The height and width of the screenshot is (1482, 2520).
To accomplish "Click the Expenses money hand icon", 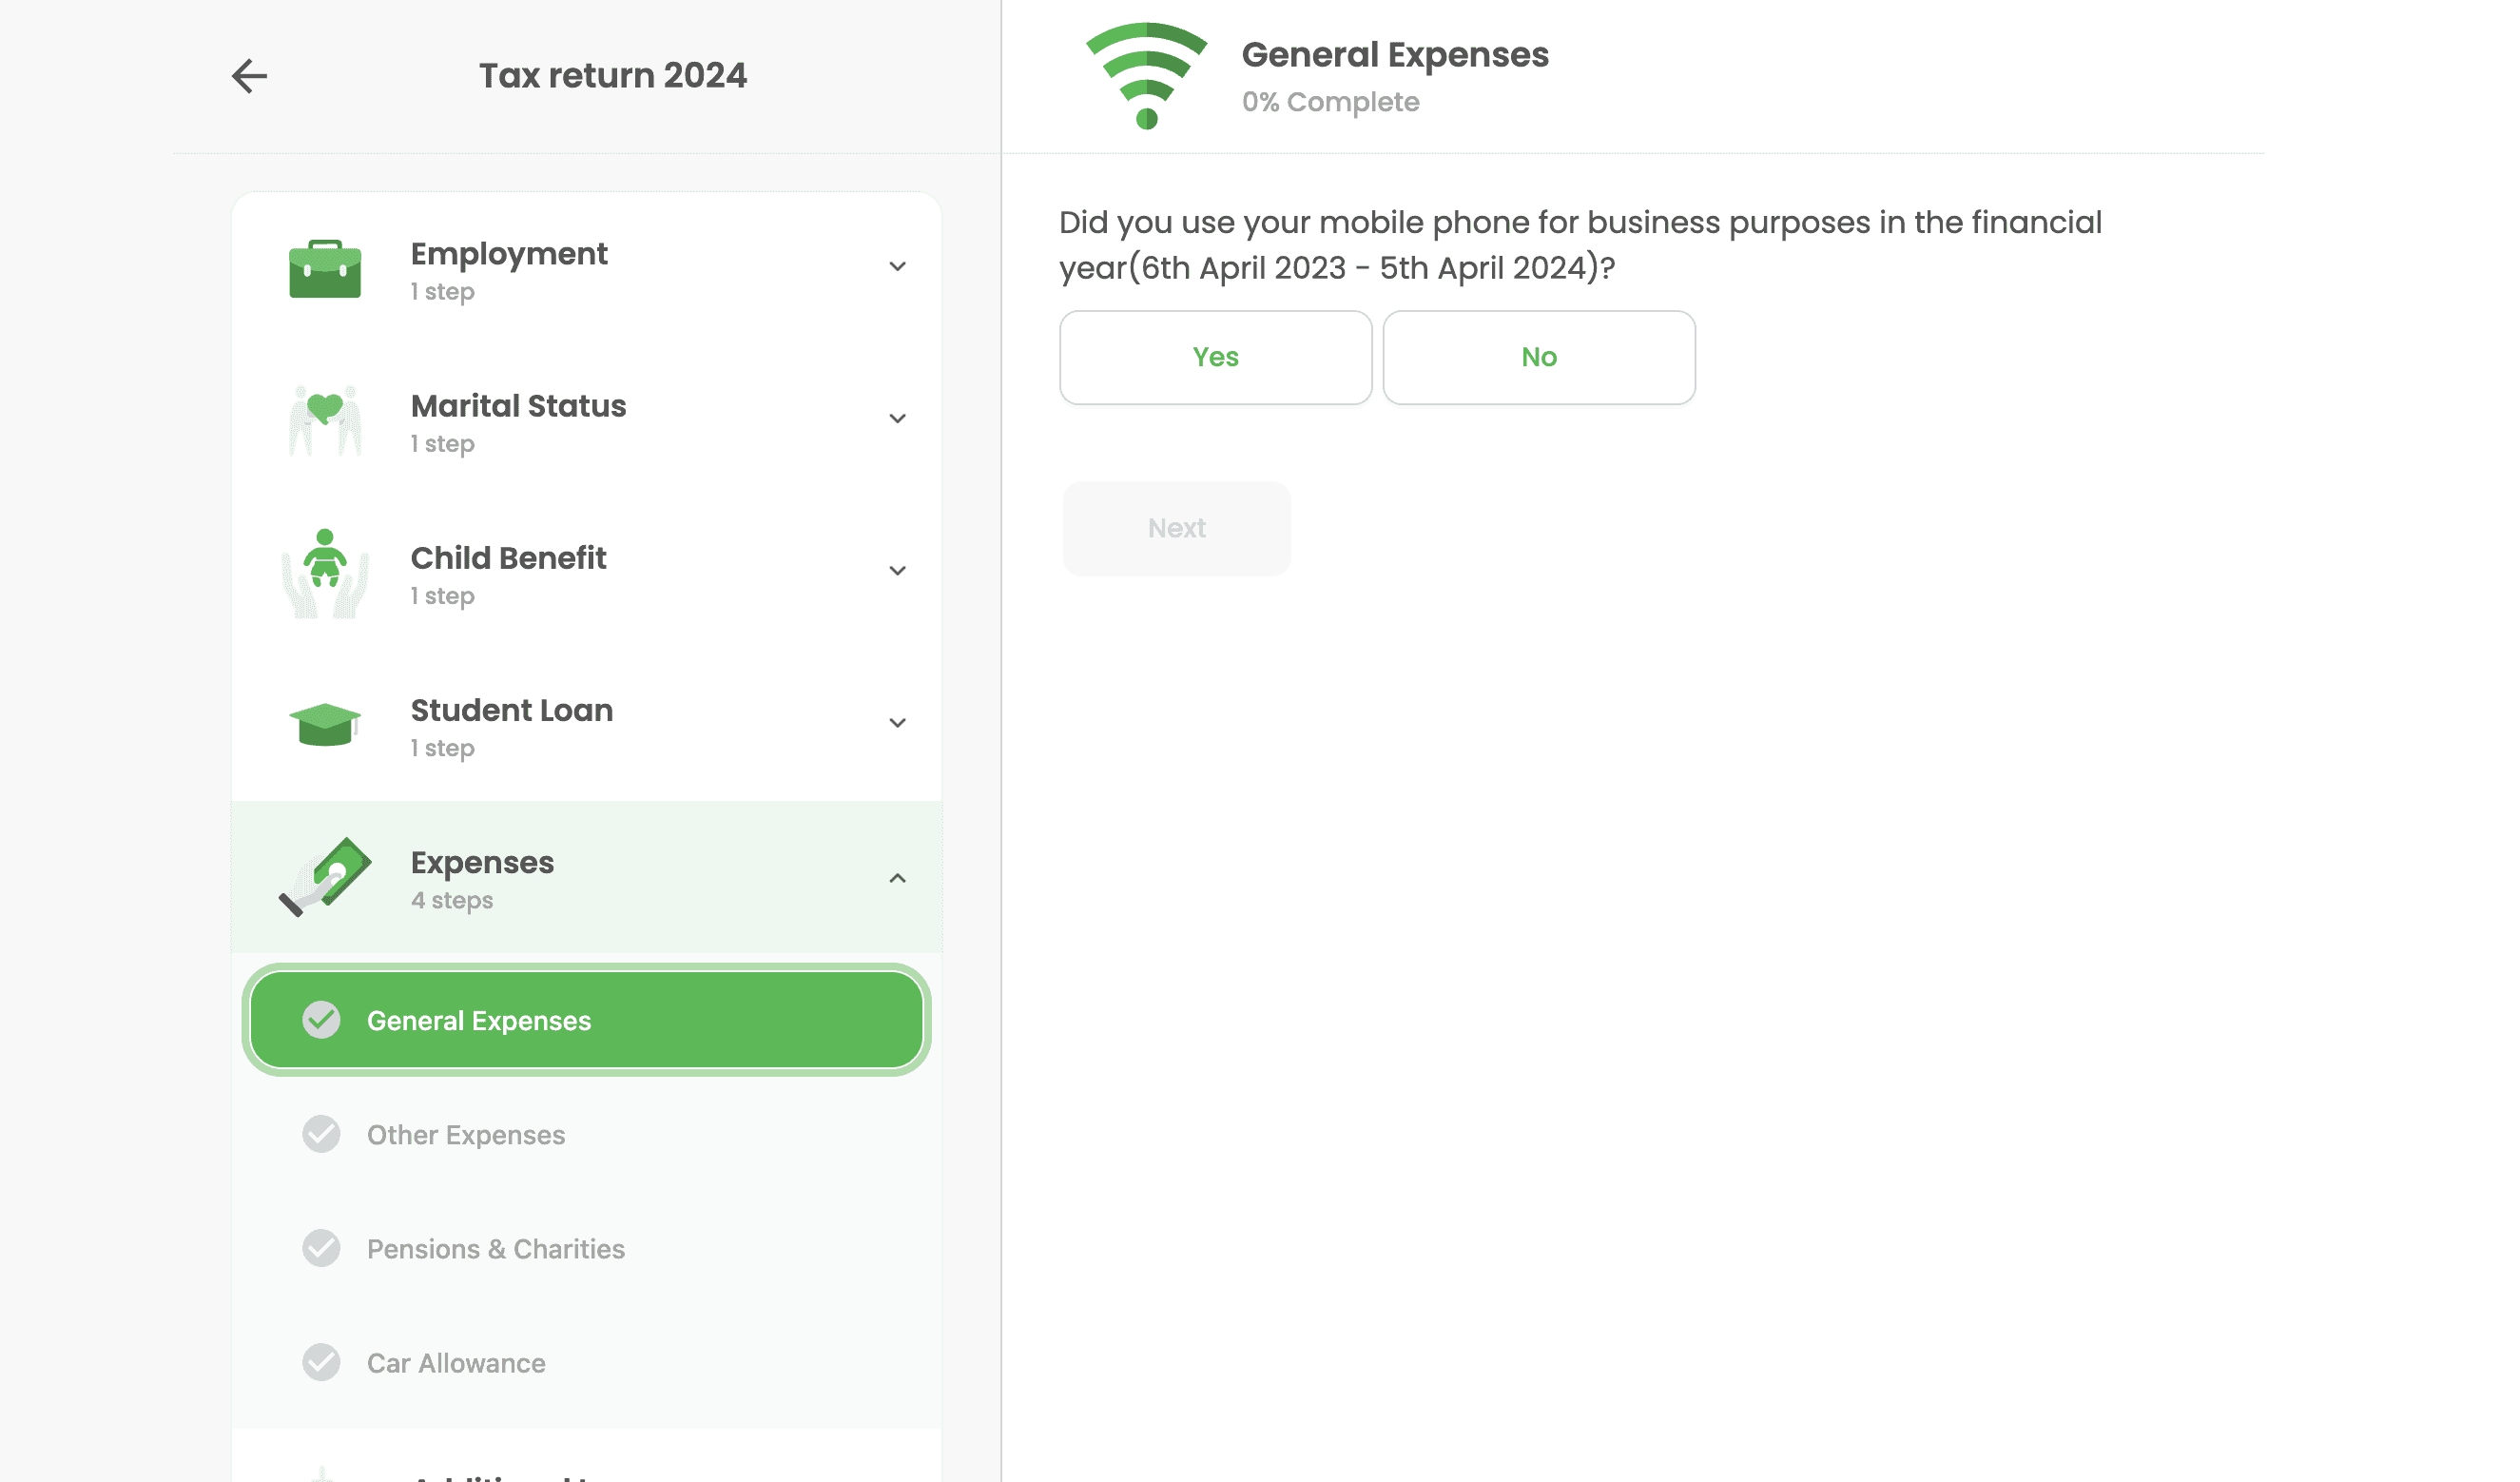I will pos(325,877).
